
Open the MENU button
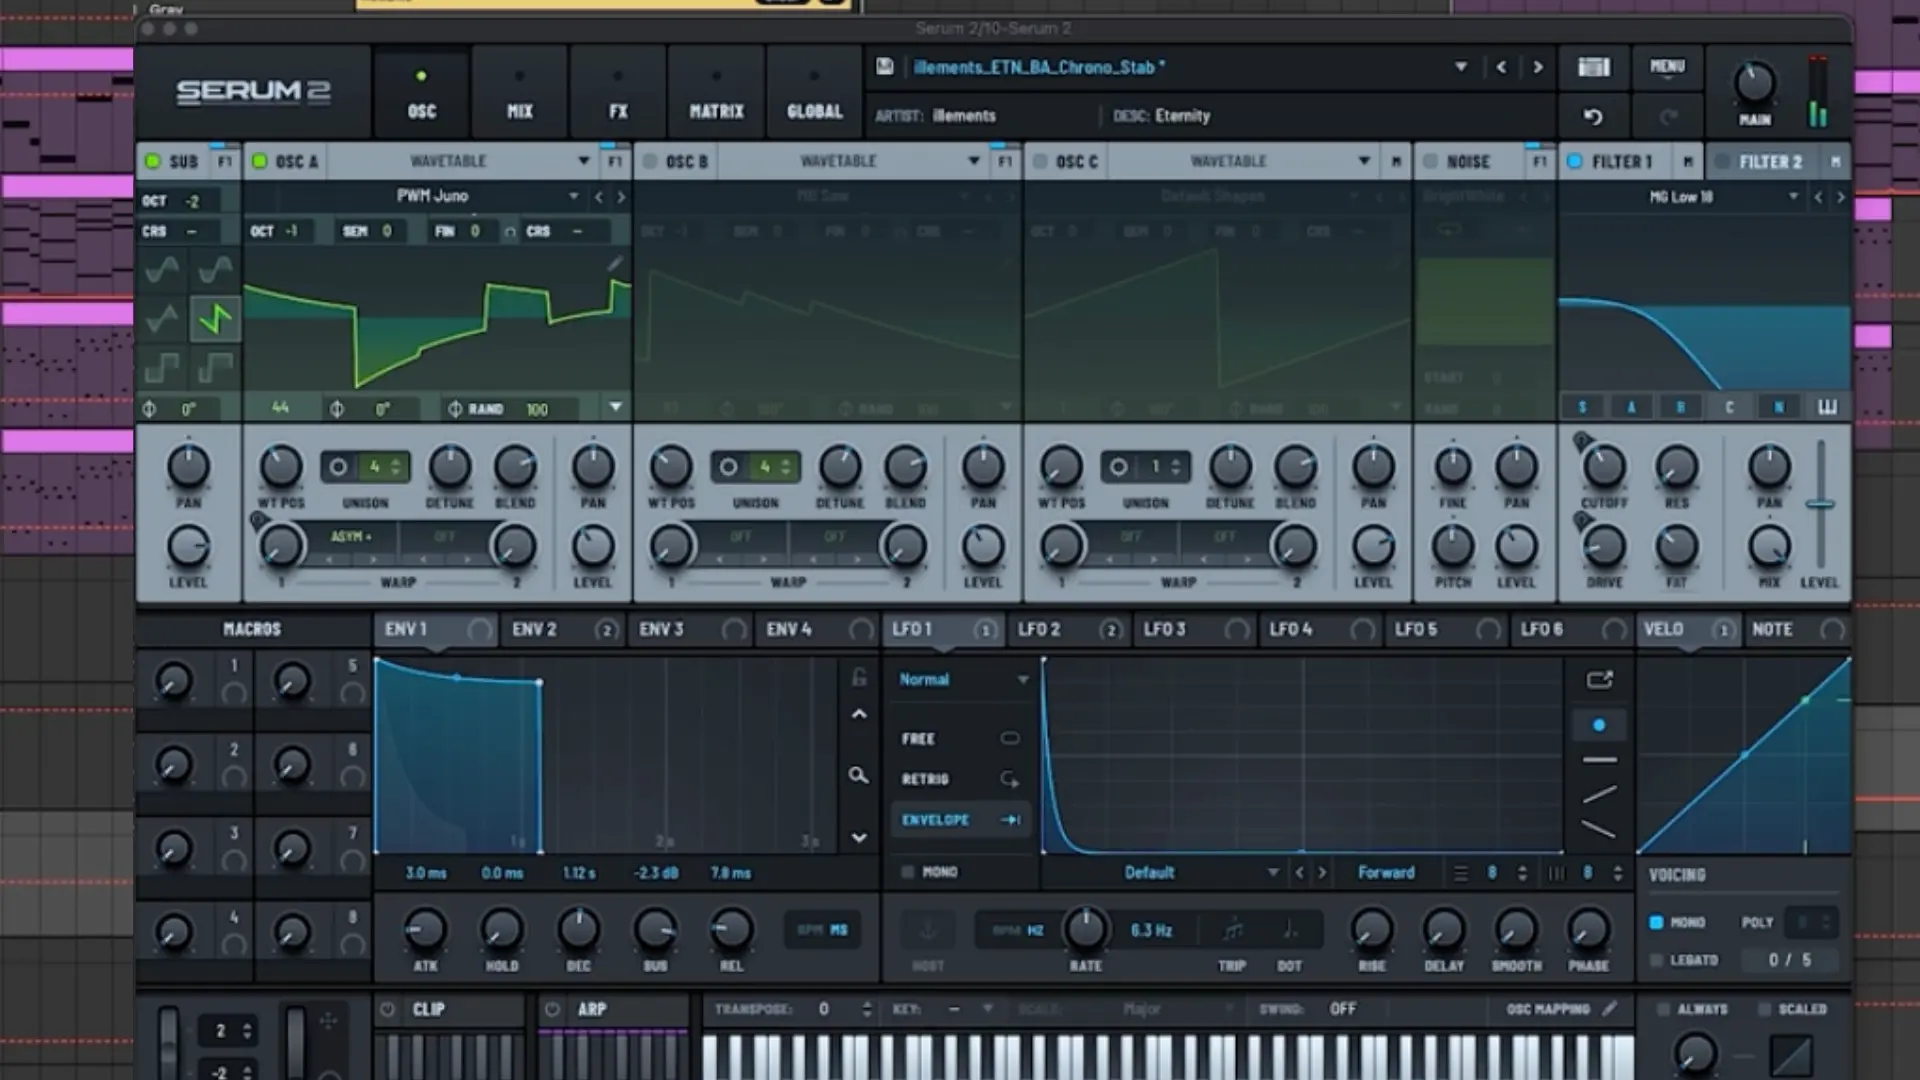[x=1667, y=67]
